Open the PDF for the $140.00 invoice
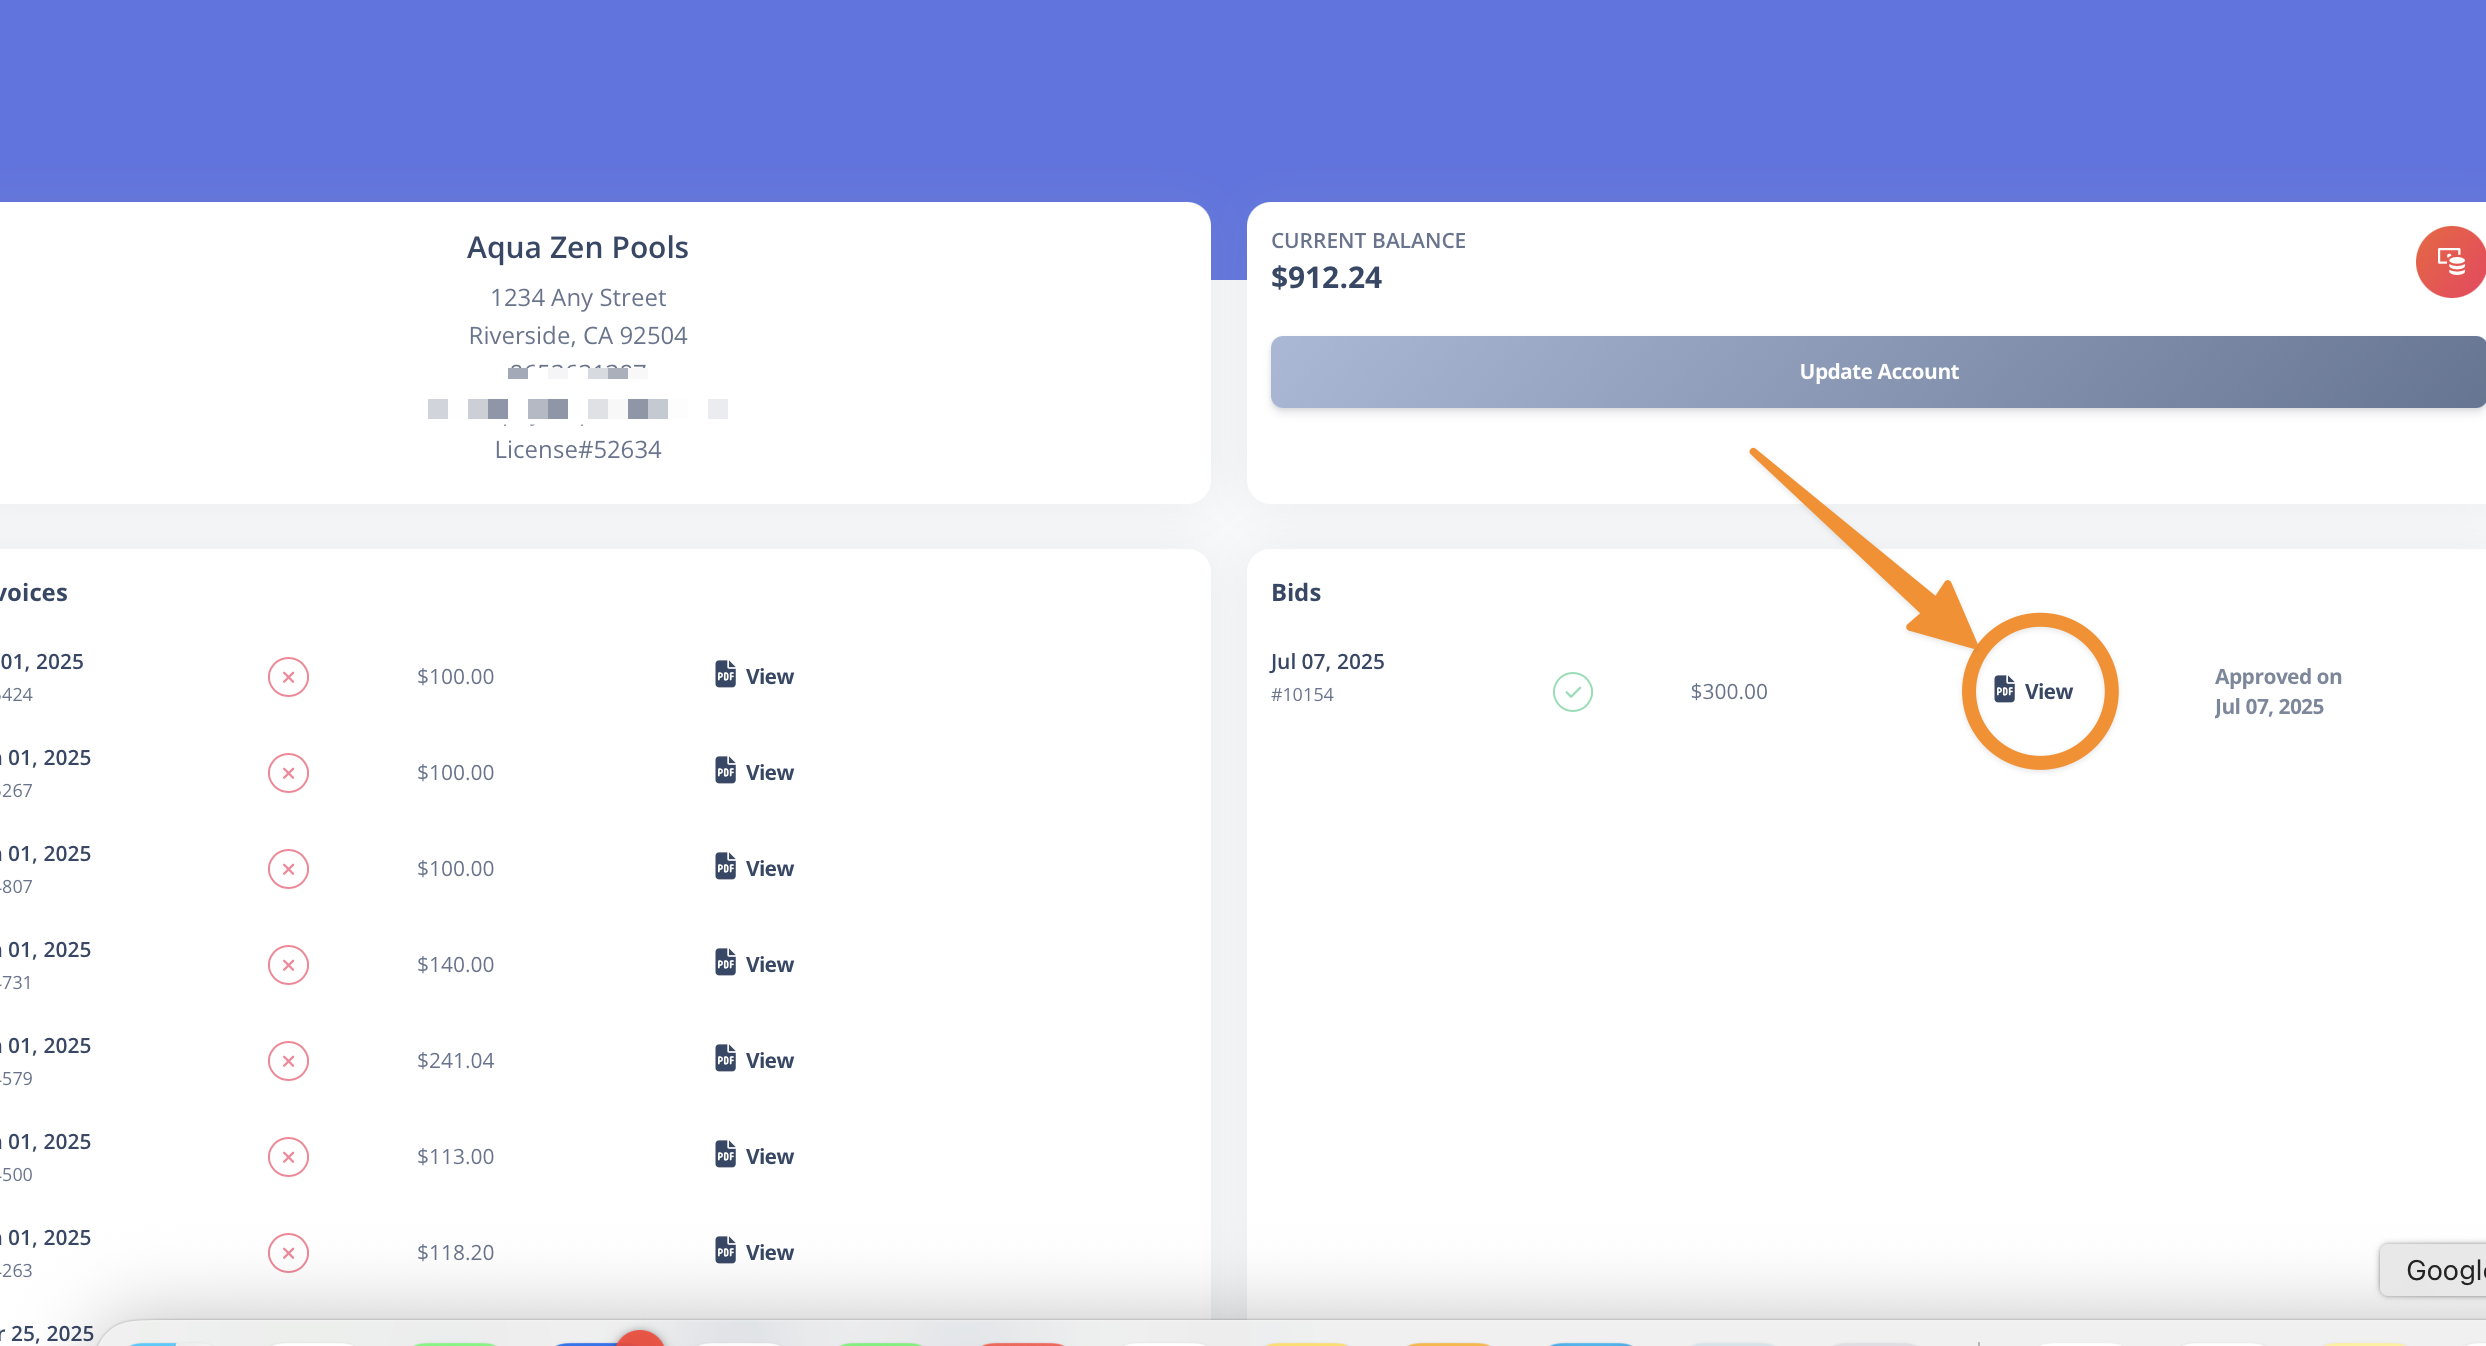 pyautogui.click(x=755, y=964)
